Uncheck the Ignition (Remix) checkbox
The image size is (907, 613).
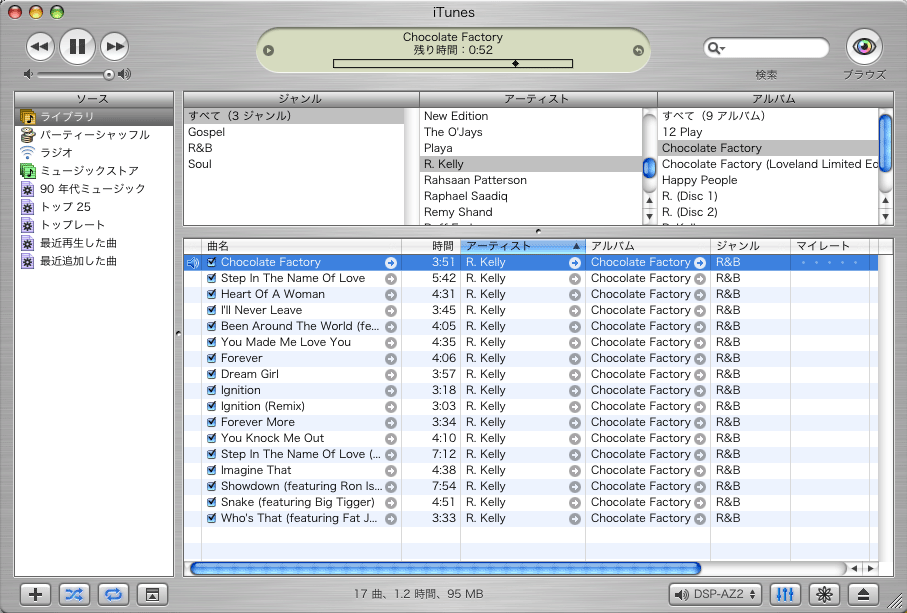pyautogui.click(x=212, y=406)
